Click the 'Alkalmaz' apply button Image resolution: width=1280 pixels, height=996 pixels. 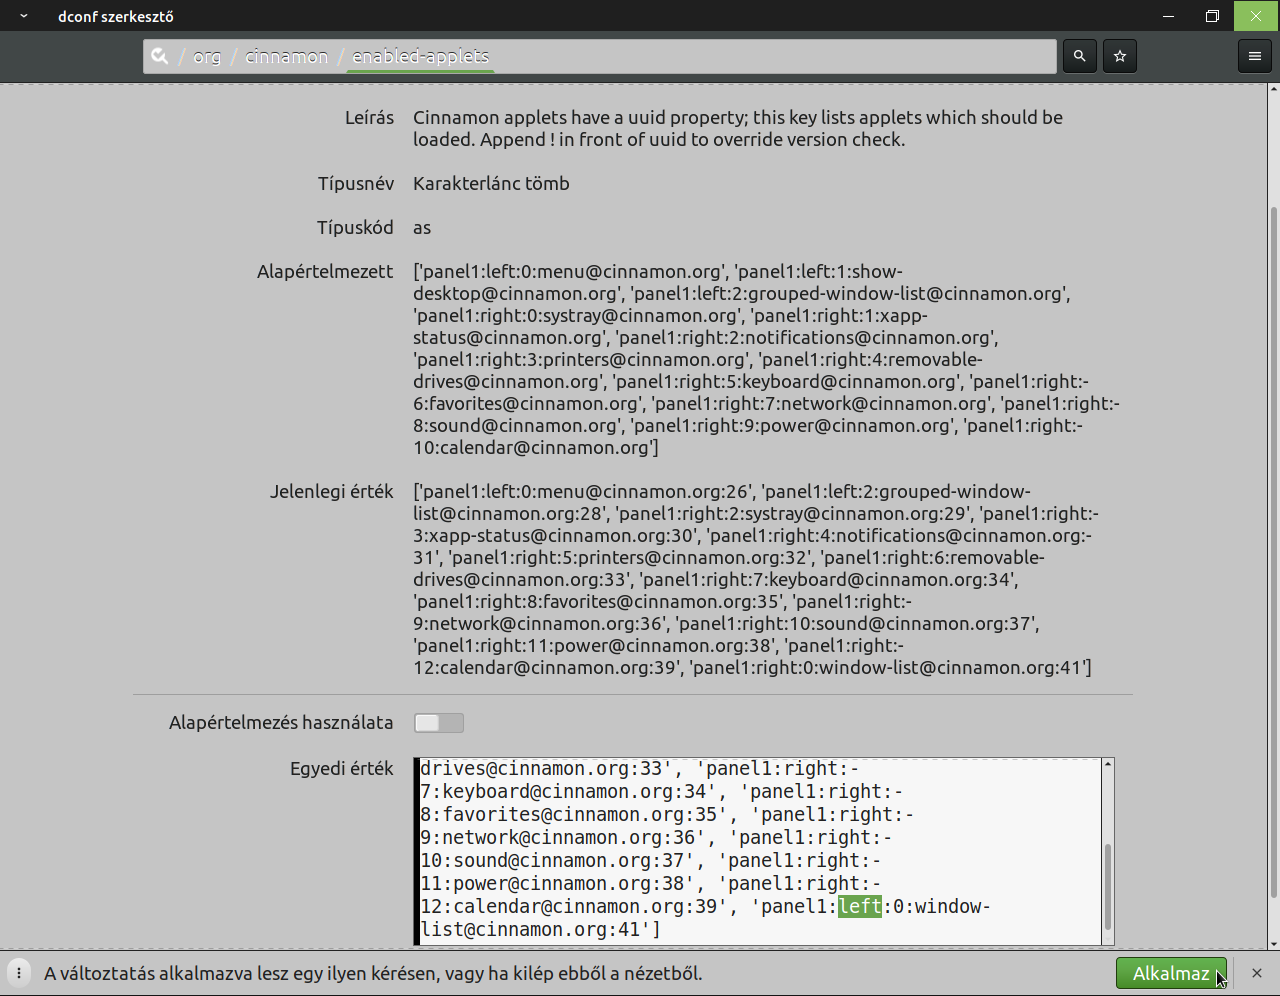[x=1171, y=973]
